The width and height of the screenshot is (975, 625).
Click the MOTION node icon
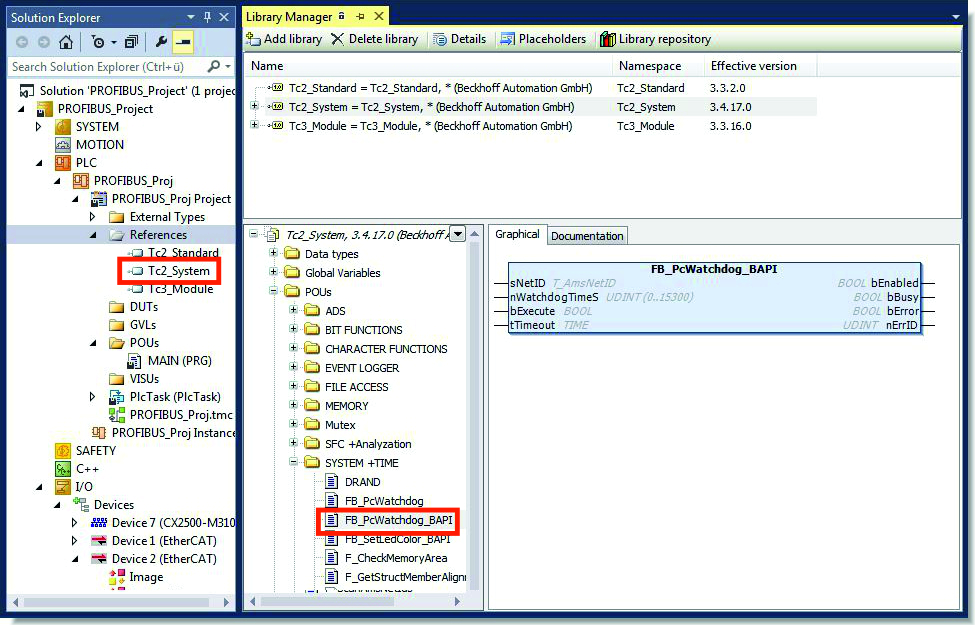click(x=63, y=145)
